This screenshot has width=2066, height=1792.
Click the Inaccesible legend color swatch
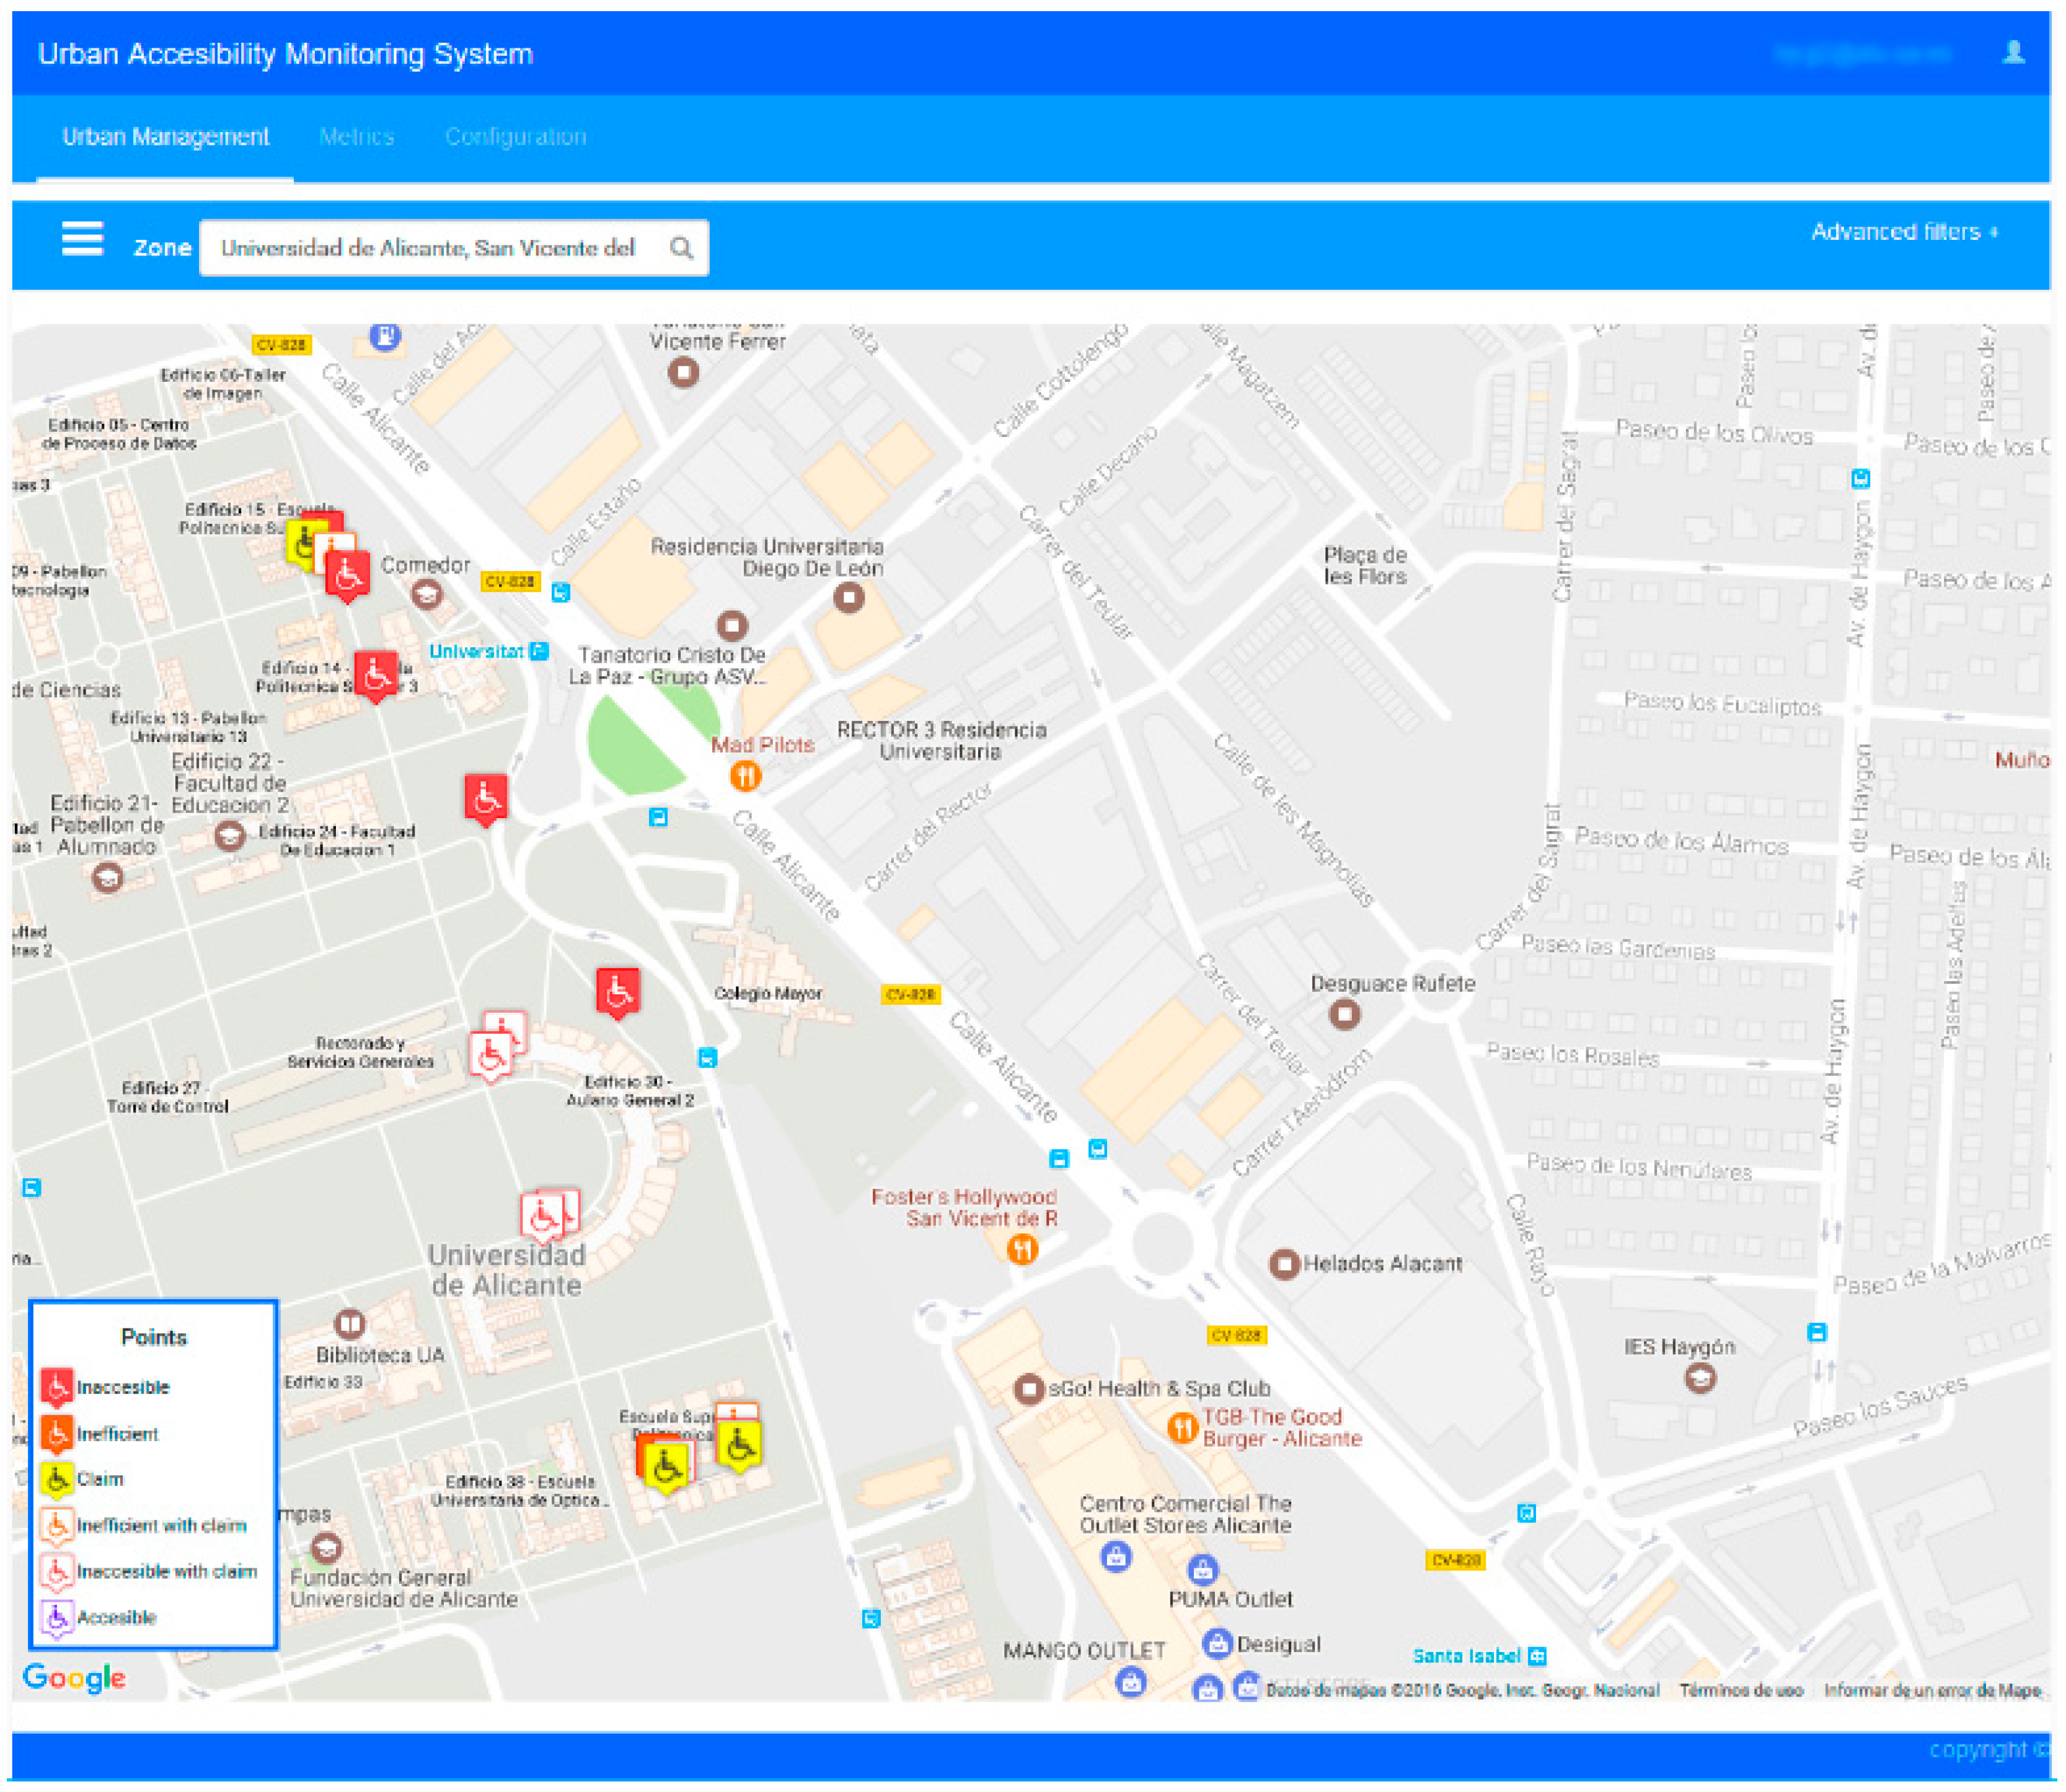(57, 1387)
